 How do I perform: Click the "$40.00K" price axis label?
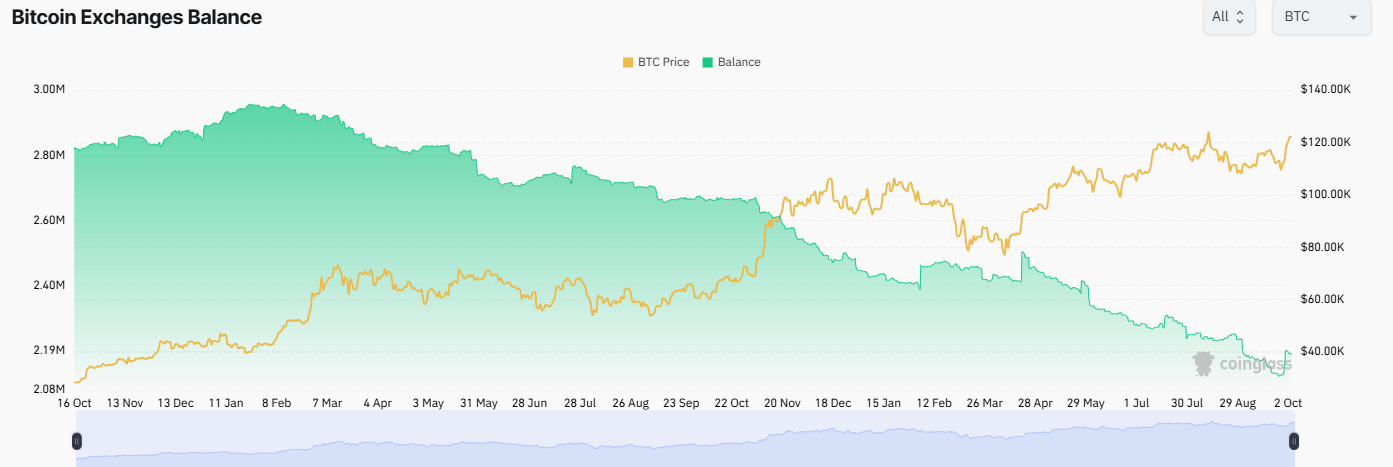pos(1324,351)
